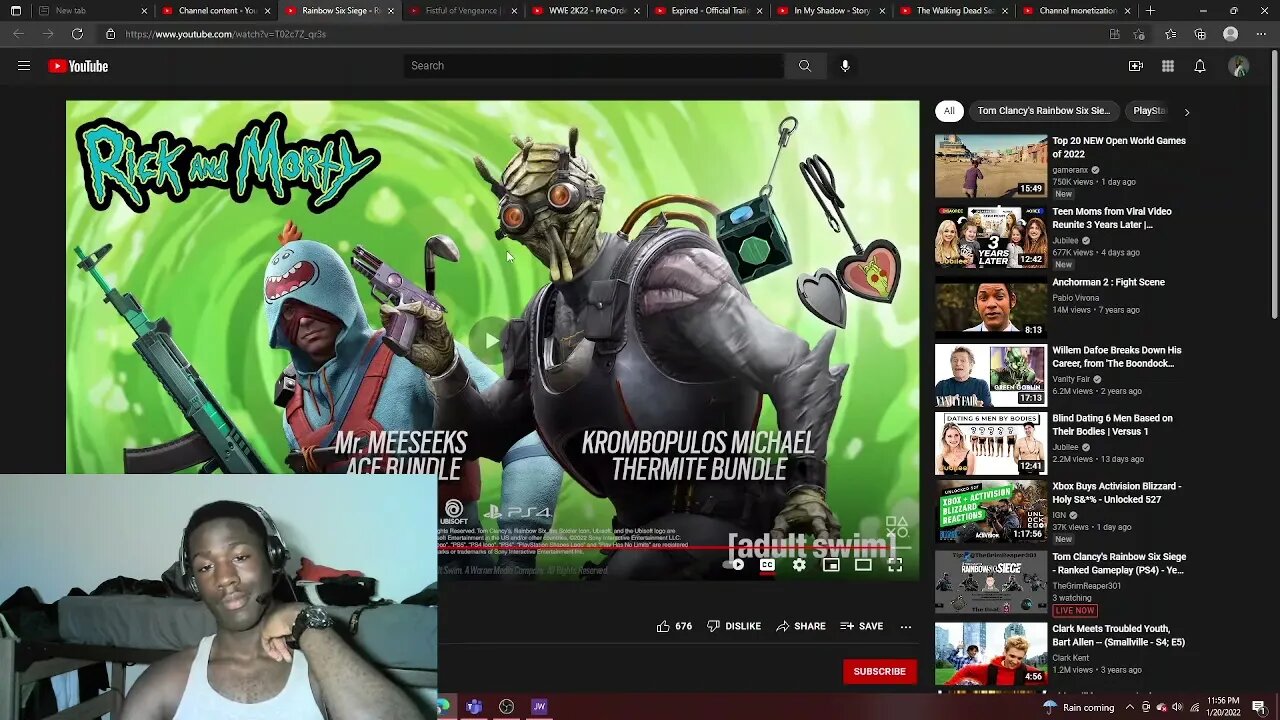Open the volume icon in system tray
This screenshot has height=720, width=1280.
tap(1177, 707)
